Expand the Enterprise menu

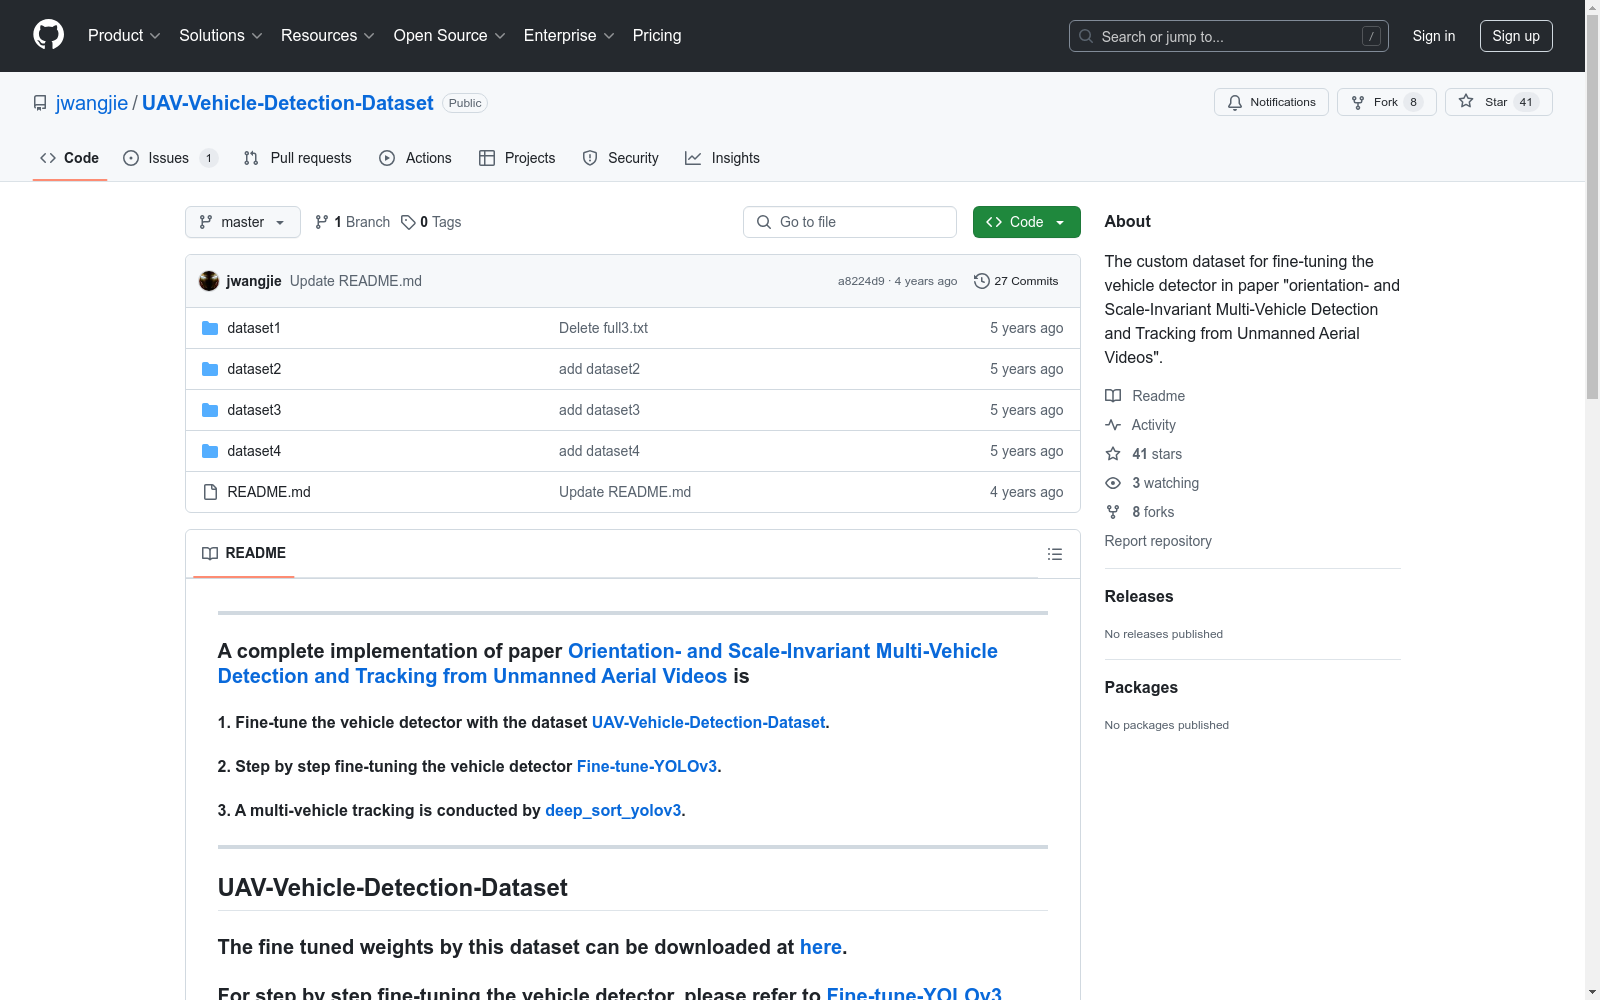(569, 36)
